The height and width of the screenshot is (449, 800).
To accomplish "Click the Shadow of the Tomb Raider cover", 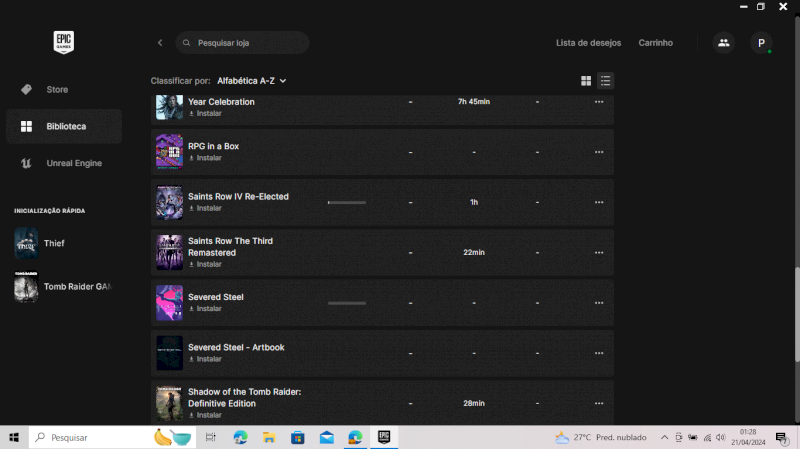I will pyautogui.click(x=169, y=403).
